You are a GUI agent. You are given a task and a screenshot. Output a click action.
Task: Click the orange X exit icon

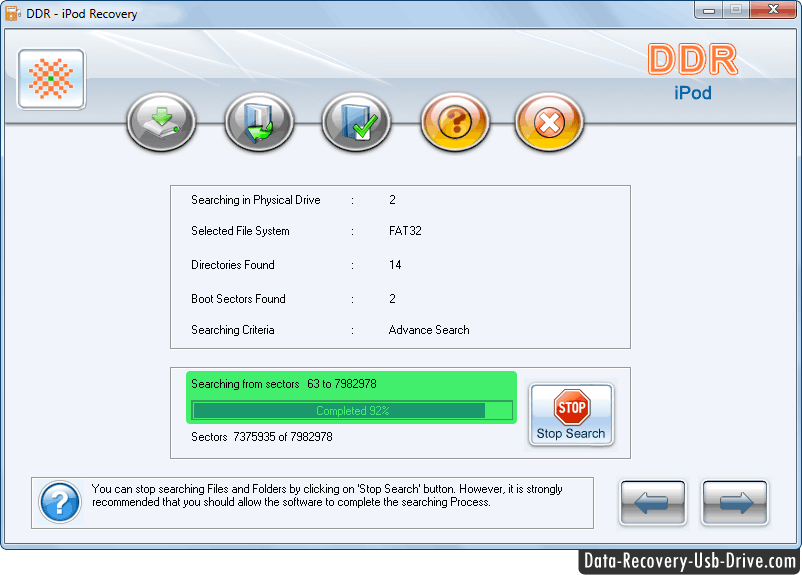click(x=549, y=122)
